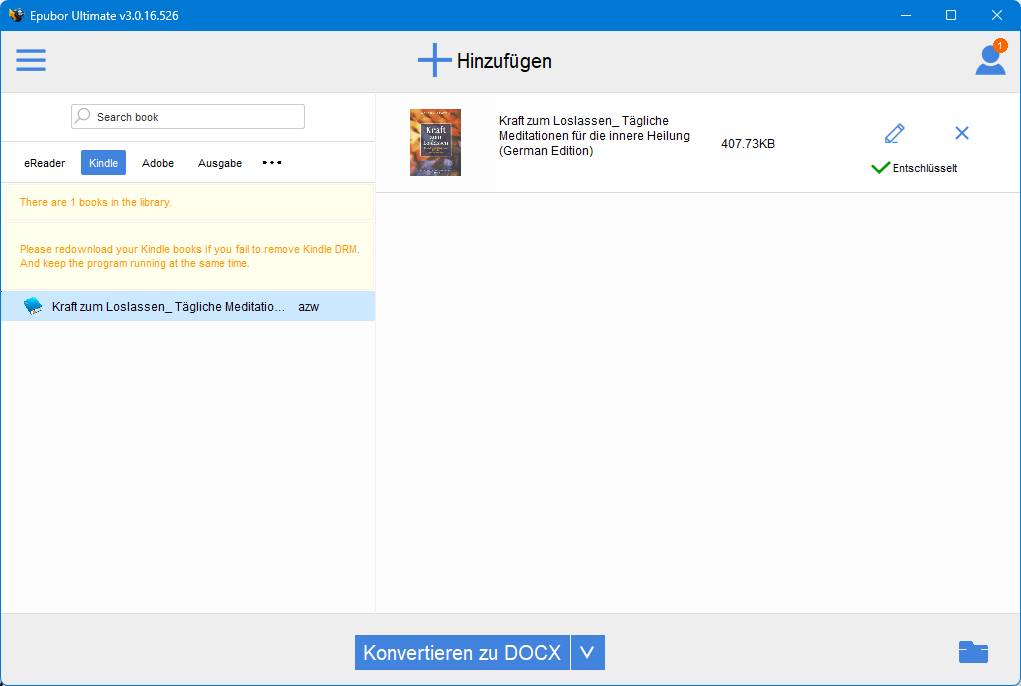Edit book metadata with the pencil icon
The image size is (1021, 686).
pyautogui.click(x=893, y=132)
